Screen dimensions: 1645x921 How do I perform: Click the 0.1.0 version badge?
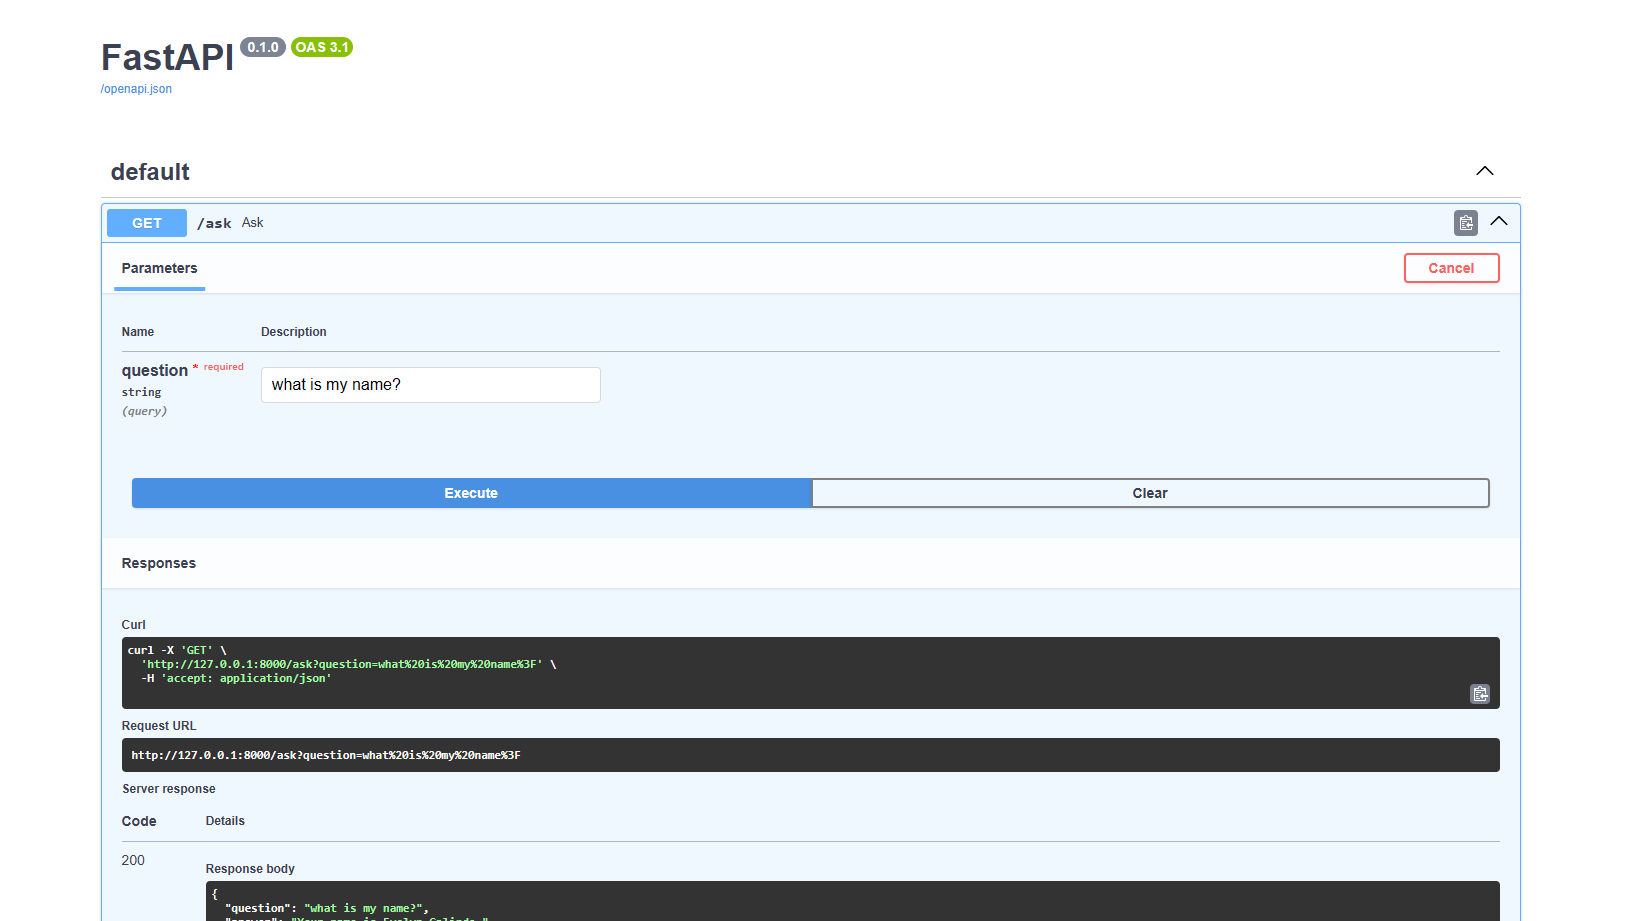click(x=263, y=47)
